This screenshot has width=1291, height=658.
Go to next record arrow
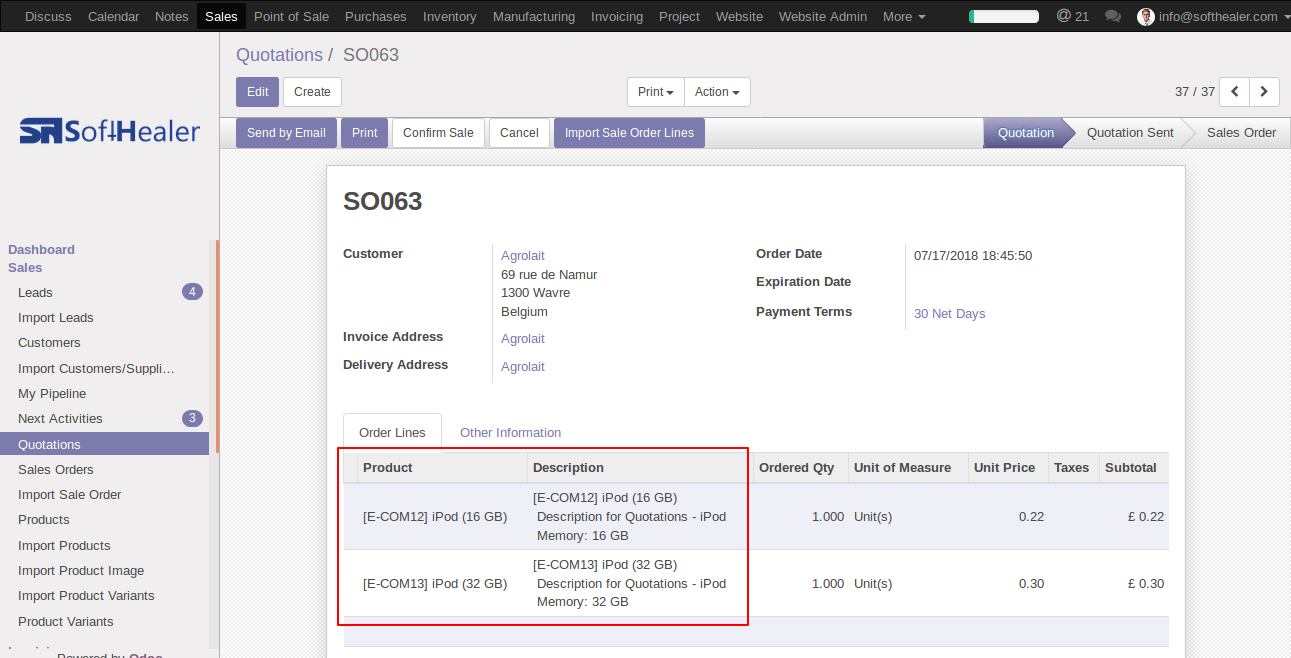1264,92
